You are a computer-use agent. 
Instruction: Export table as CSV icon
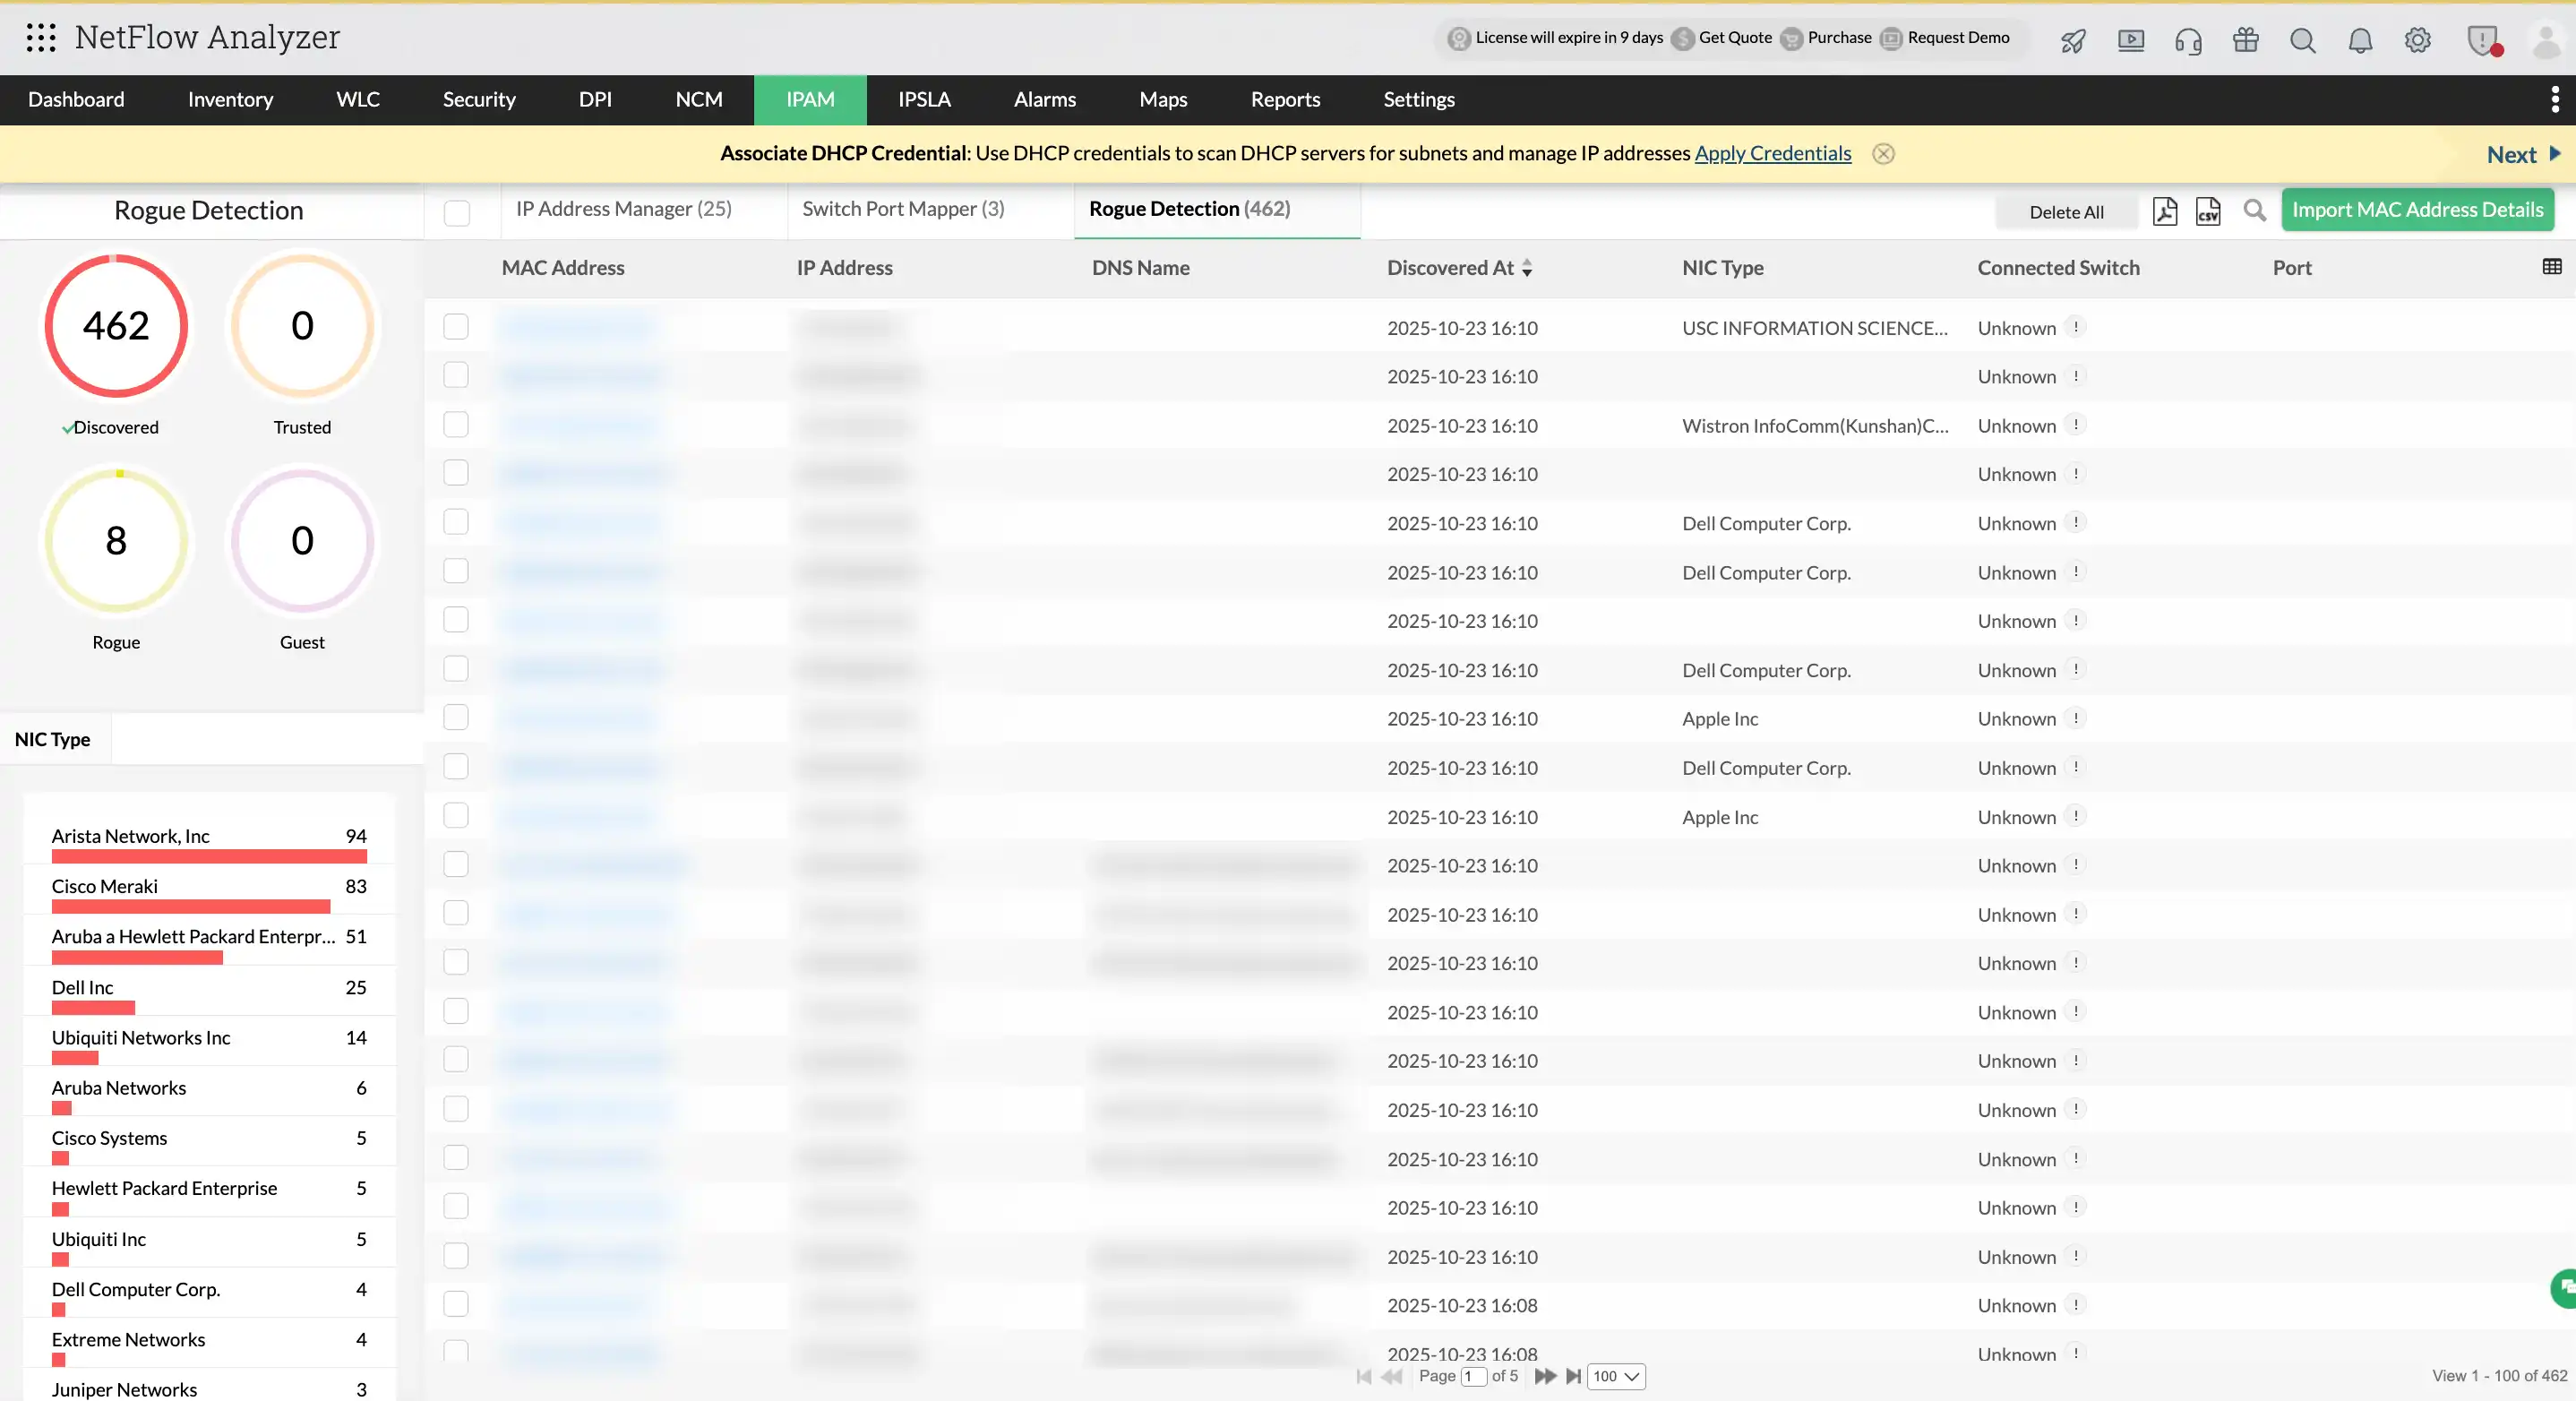[x=2208, y=211]
